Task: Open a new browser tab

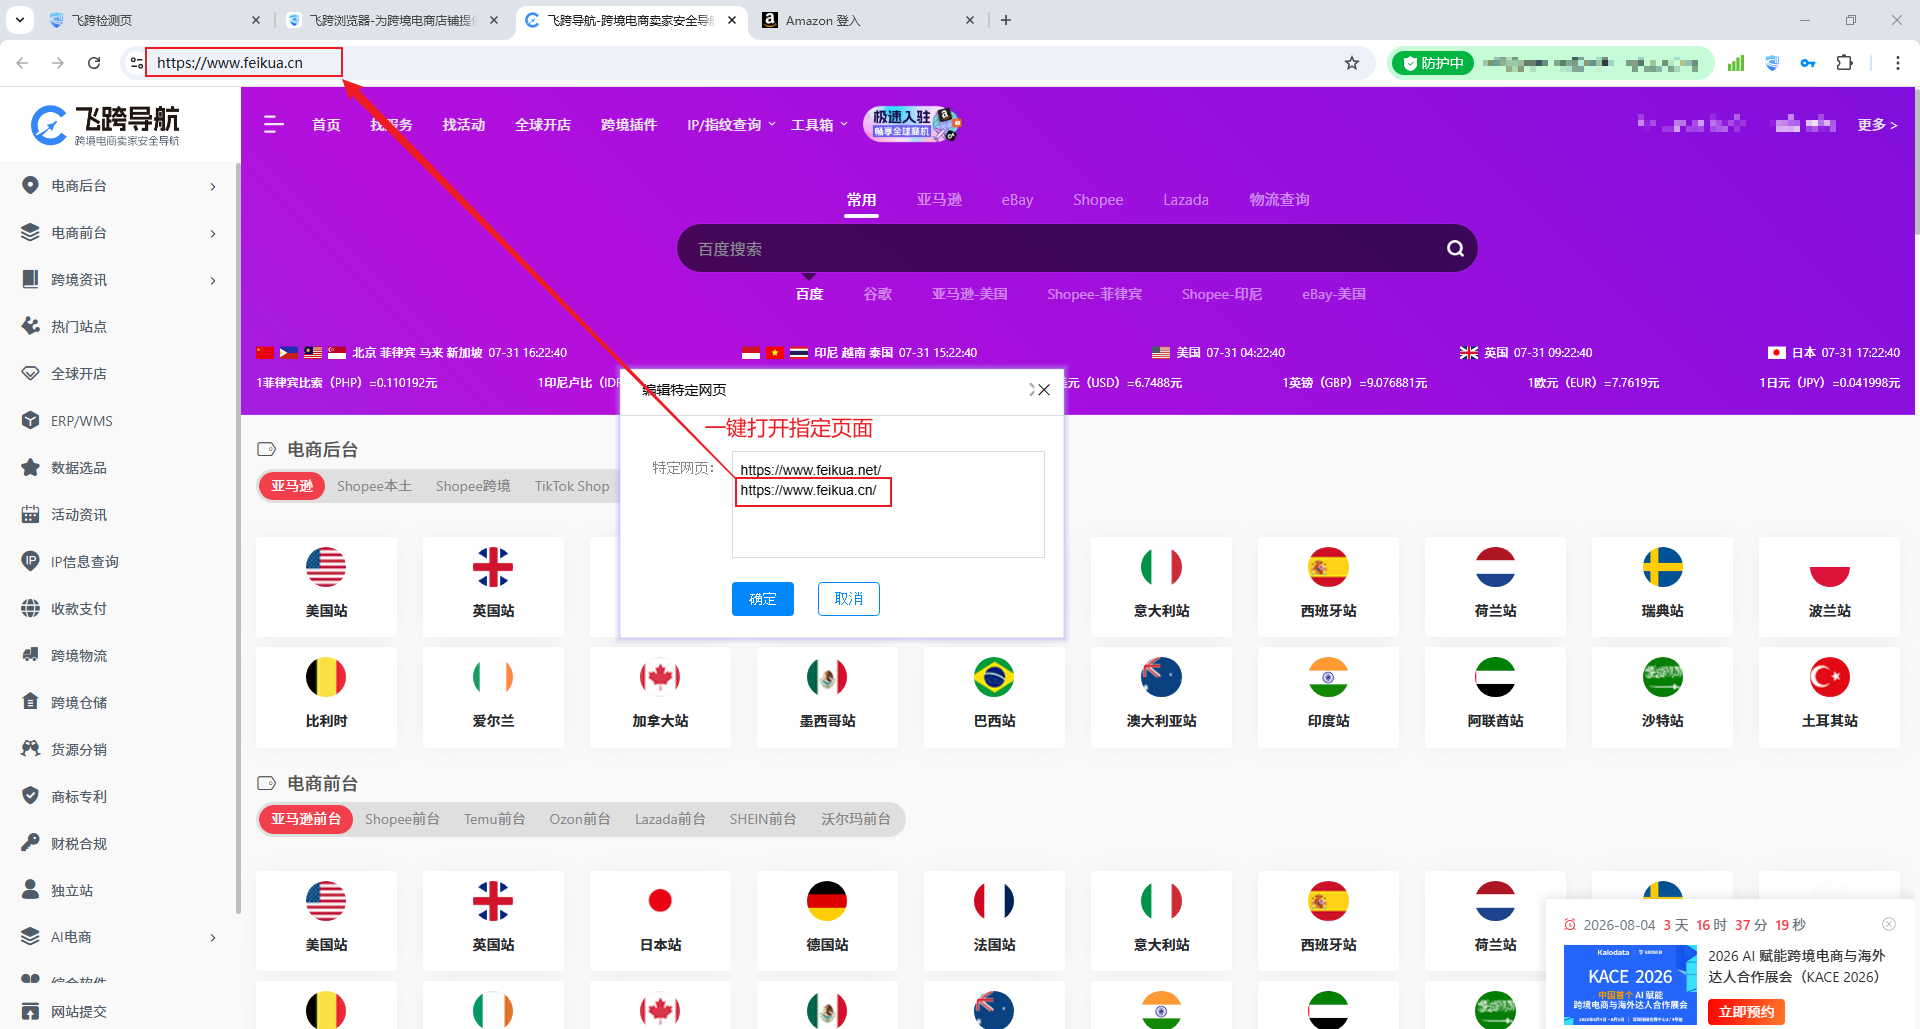Action: (1006, 20)
